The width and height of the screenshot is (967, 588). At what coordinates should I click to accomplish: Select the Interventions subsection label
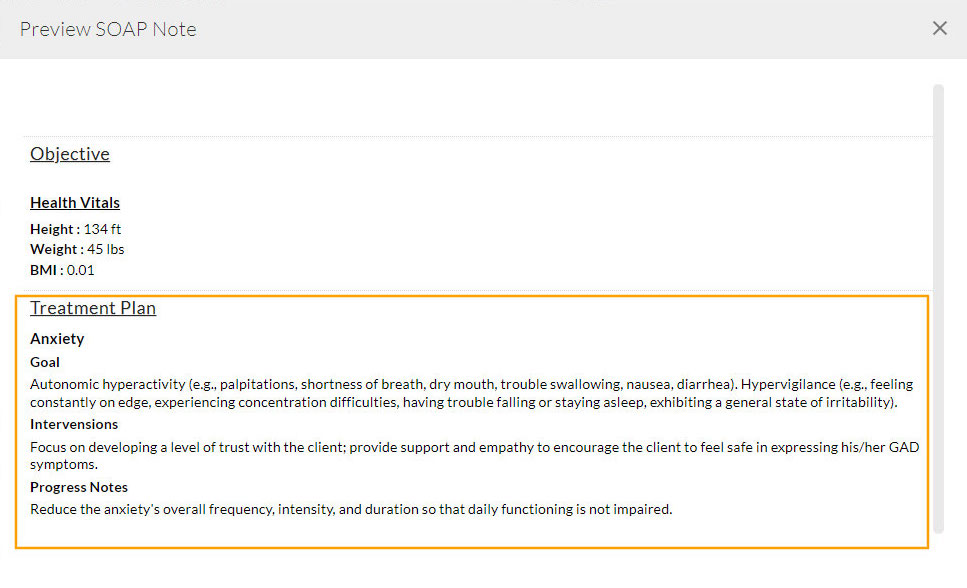[74, 424]
